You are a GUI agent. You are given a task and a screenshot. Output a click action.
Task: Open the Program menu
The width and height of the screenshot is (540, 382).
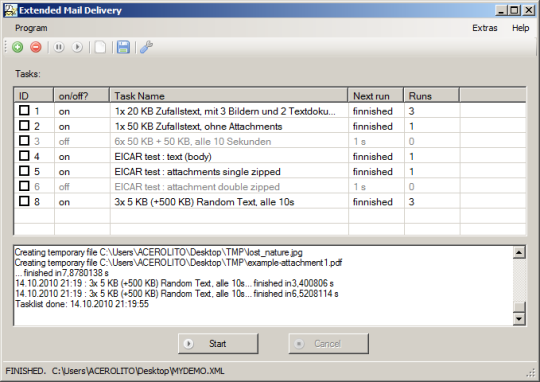tap(31, 28)
